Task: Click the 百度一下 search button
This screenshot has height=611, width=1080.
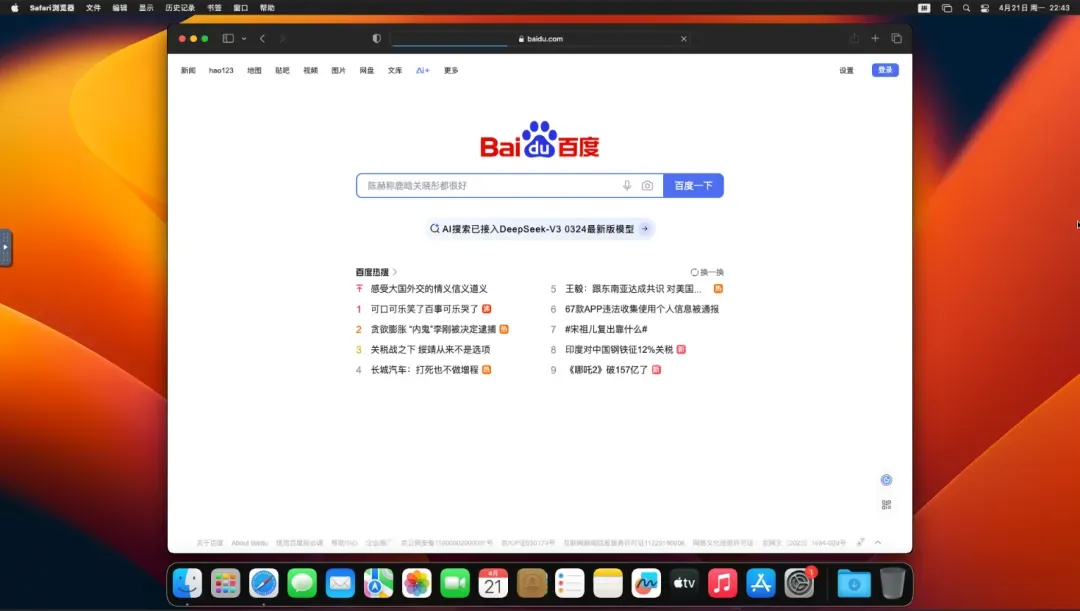Action: pyautogui.click(x=693, y=185)
